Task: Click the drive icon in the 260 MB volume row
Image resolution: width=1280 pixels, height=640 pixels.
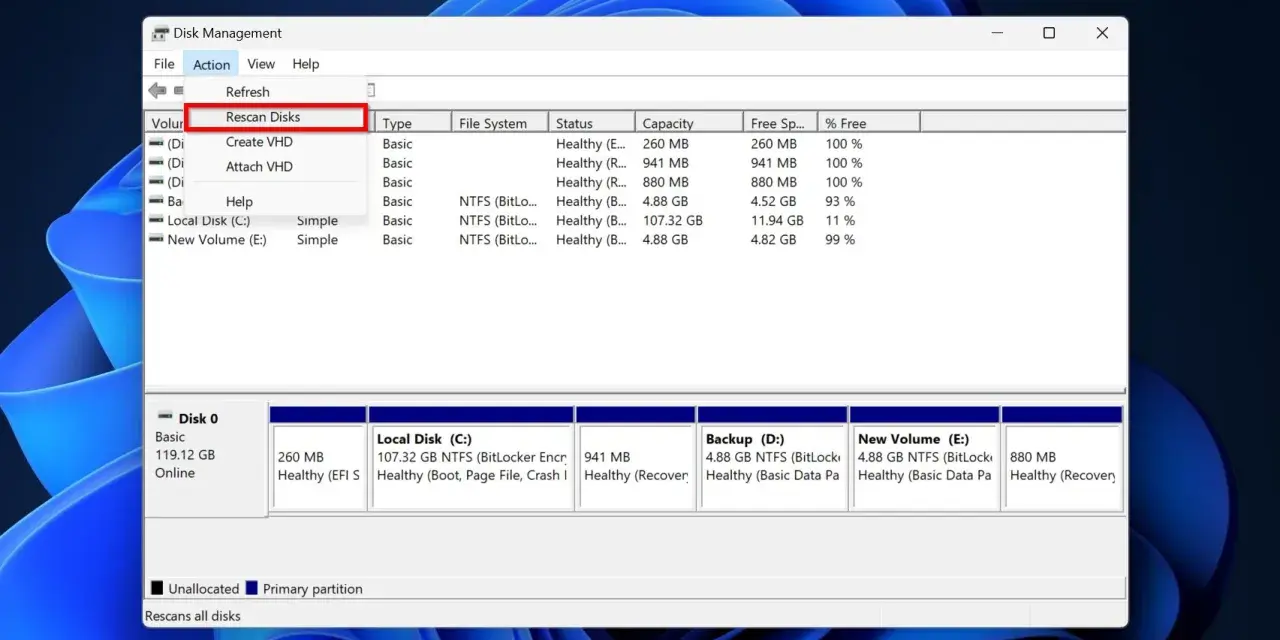Action: point(156,143)
